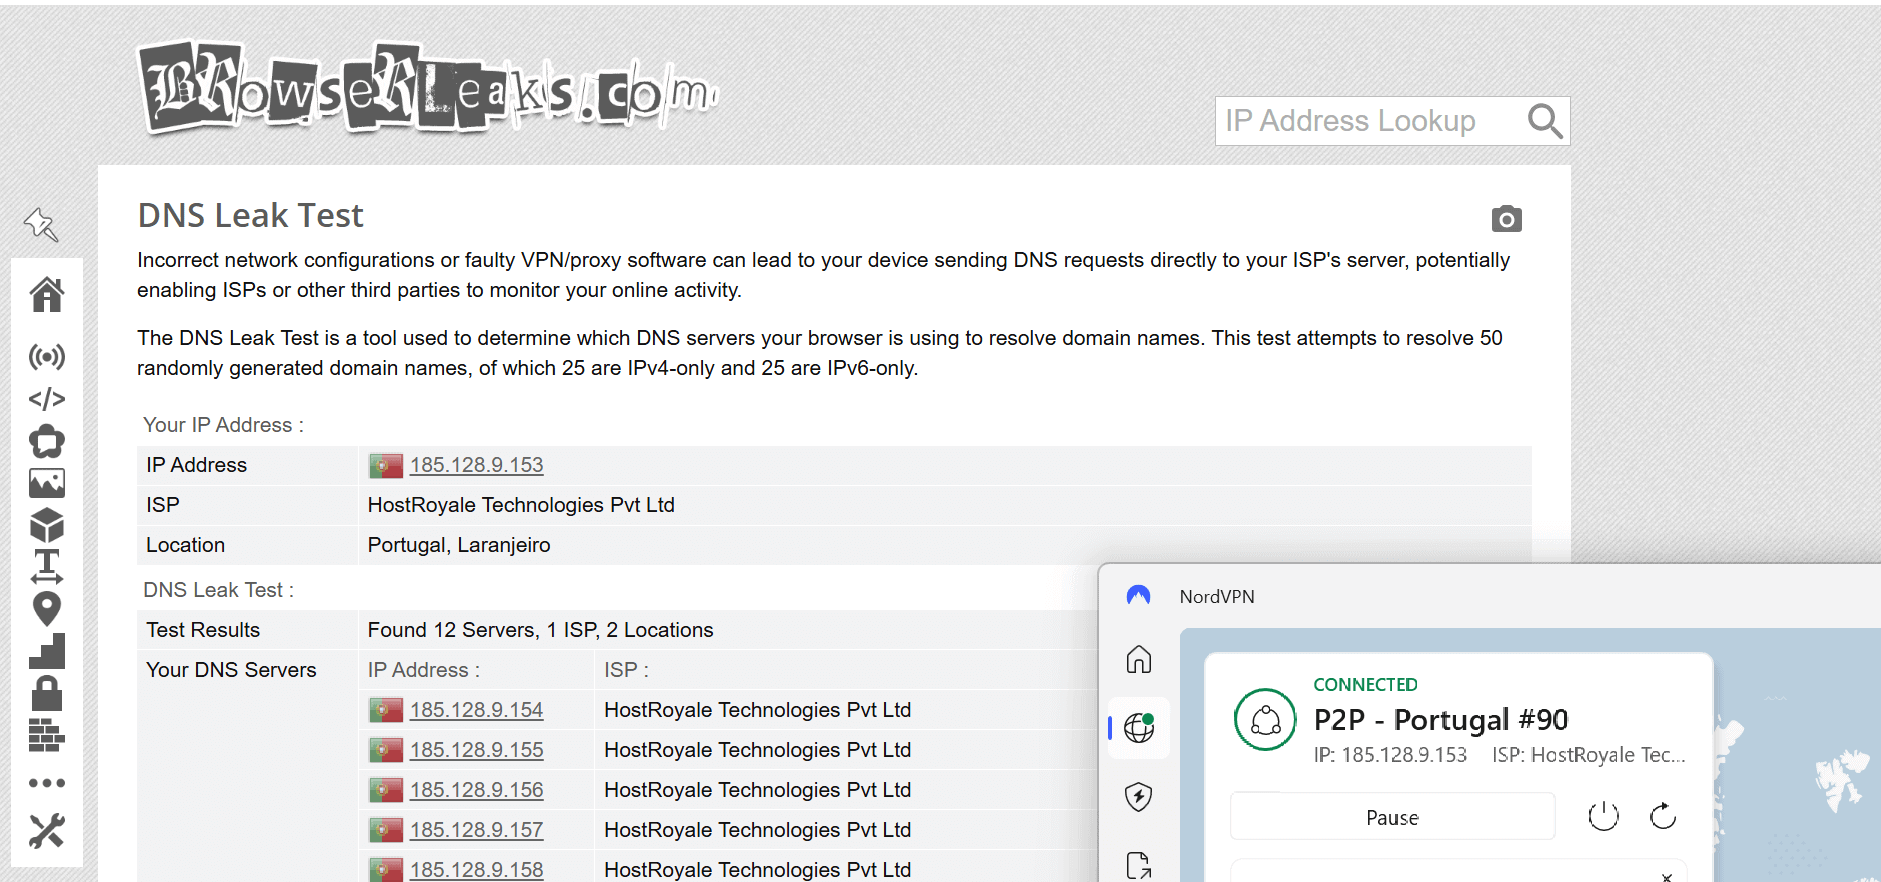1881x882 pixels.
Task: Click the camera screenshot icon
Action: [1506, 219]
